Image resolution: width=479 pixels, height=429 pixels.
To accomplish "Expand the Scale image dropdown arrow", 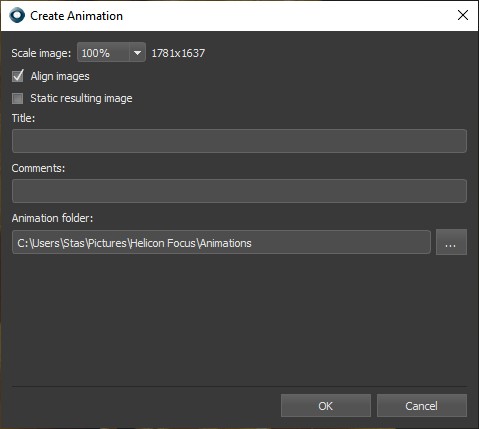I will coord(137,52).
